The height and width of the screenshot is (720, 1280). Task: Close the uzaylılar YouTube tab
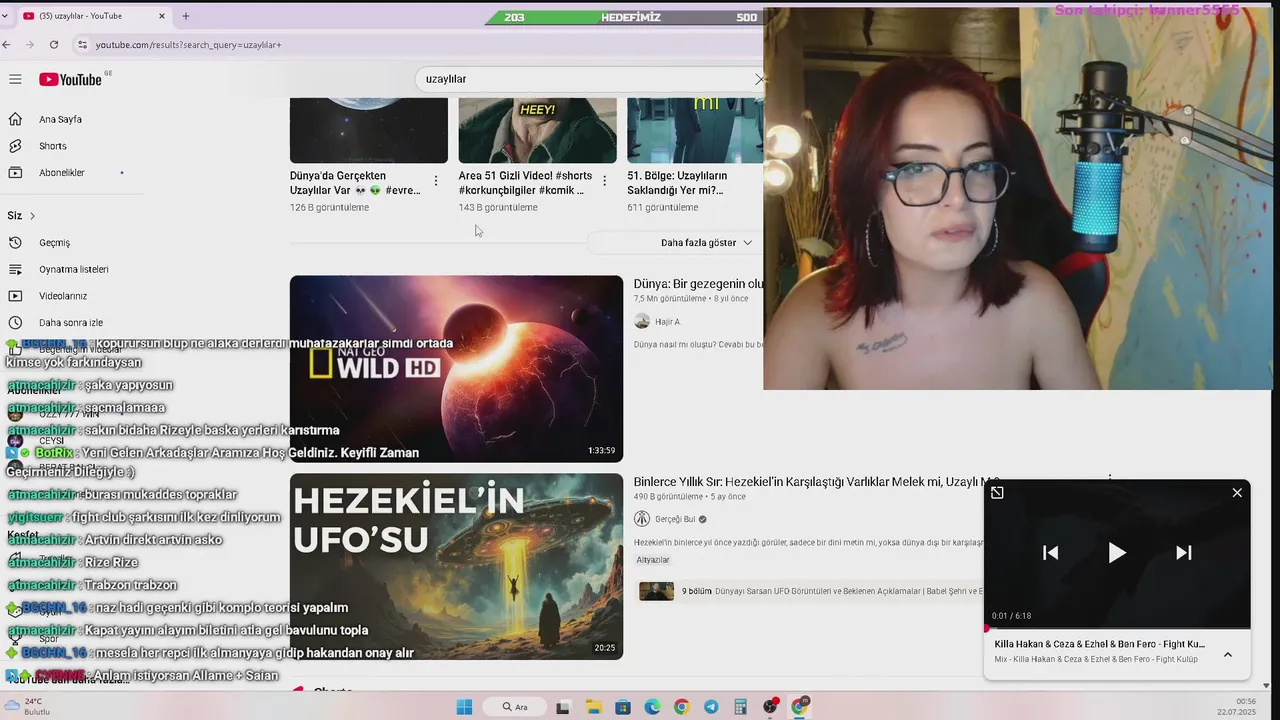coord(162,16)
